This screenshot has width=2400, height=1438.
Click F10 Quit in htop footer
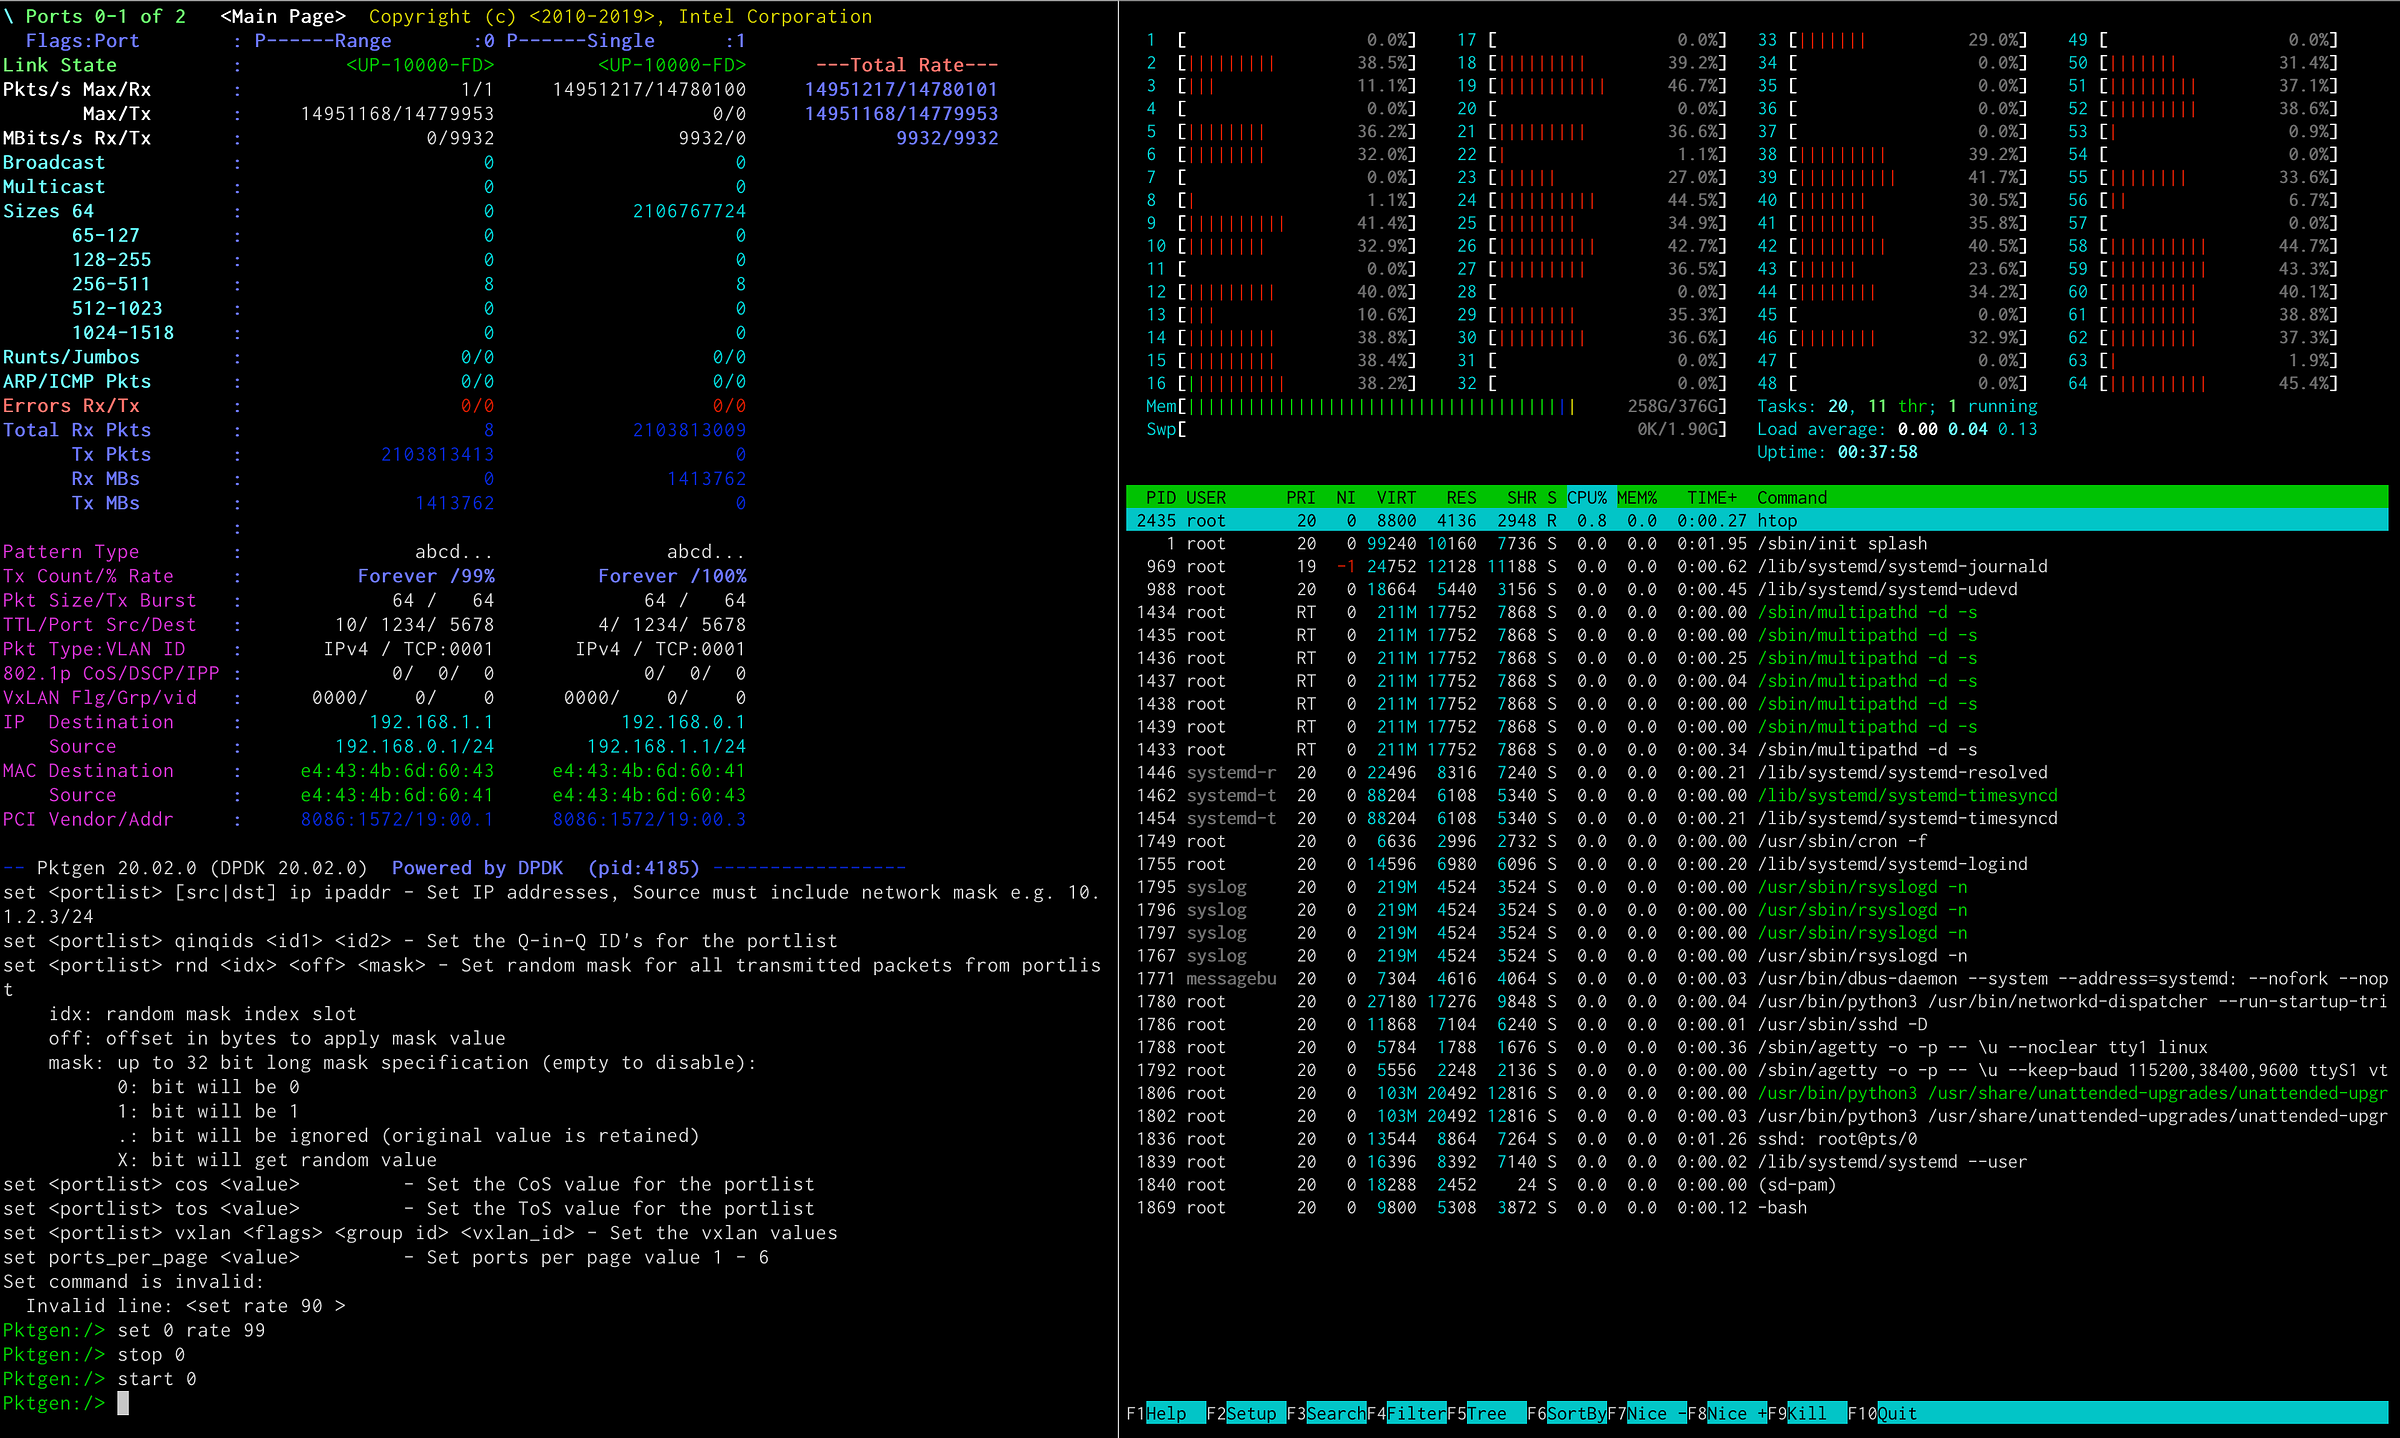1896,1413
